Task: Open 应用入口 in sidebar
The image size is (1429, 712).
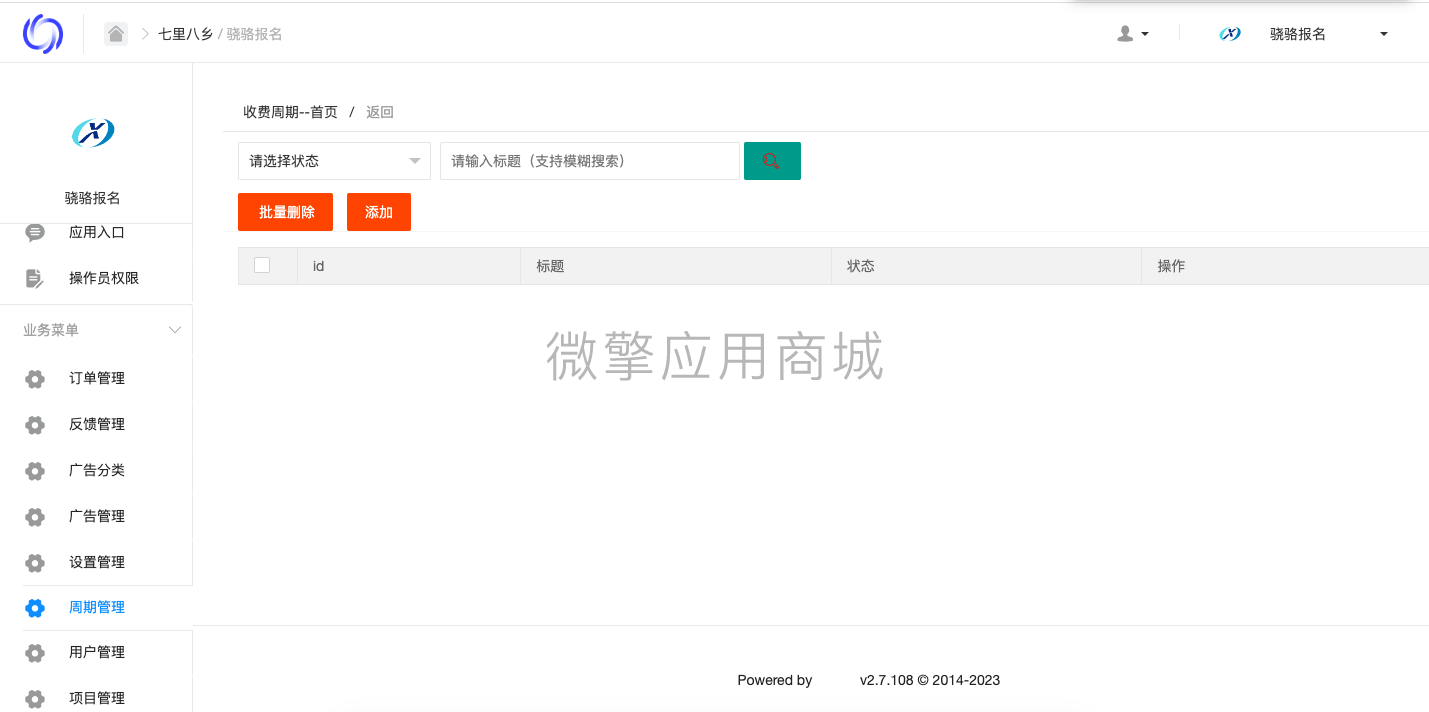Action: pos(97,232)
